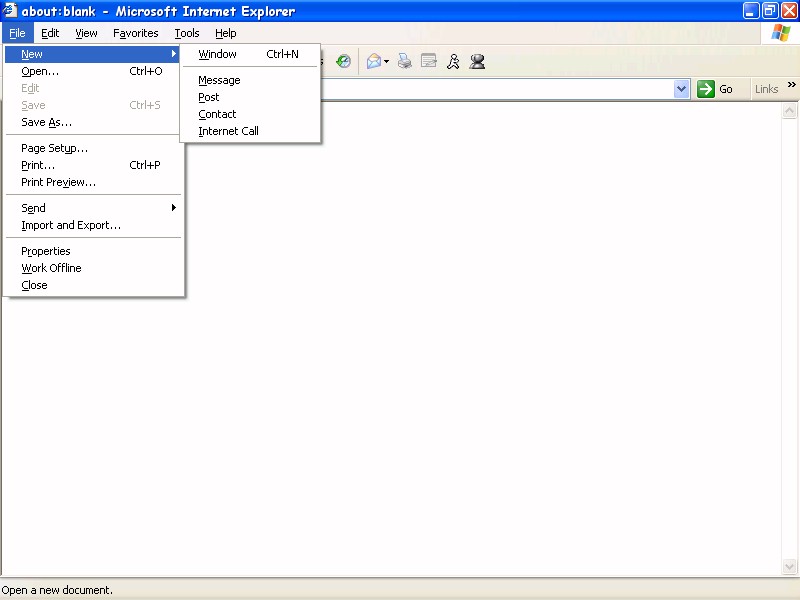Select Post in New submenu

[x=250, y=97]
